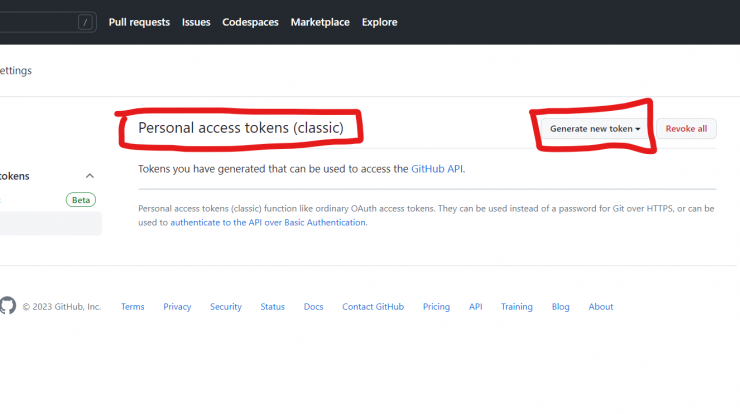The image size is (740, 414).
Task: Select the highlighted tokens sidebar item
Action: [x=50, y=223]
